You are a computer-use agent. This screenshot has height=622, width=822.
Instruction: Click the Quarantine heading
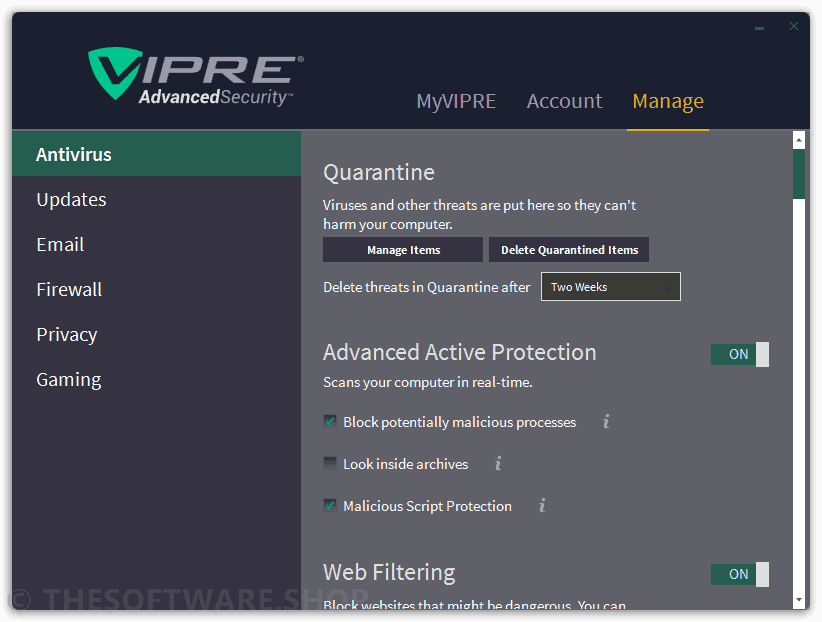coord(379,173)
